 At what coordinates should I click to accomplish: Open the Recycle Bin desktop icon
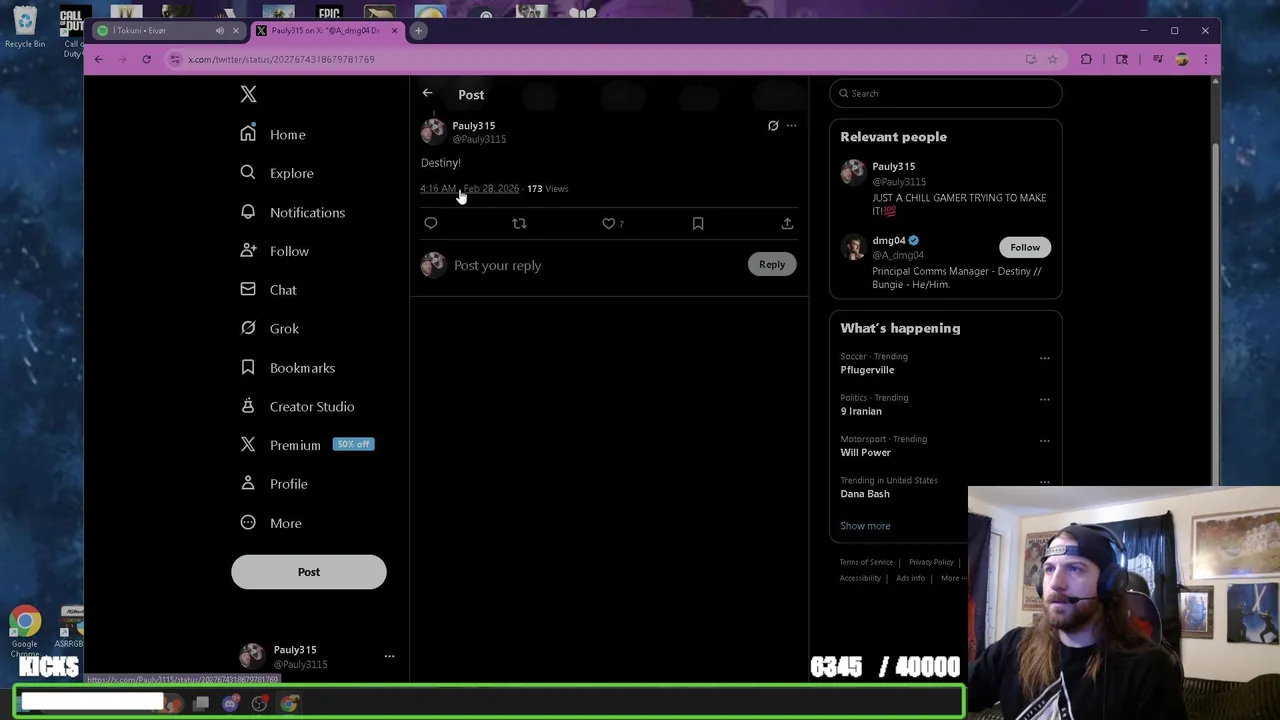[25, 28]
